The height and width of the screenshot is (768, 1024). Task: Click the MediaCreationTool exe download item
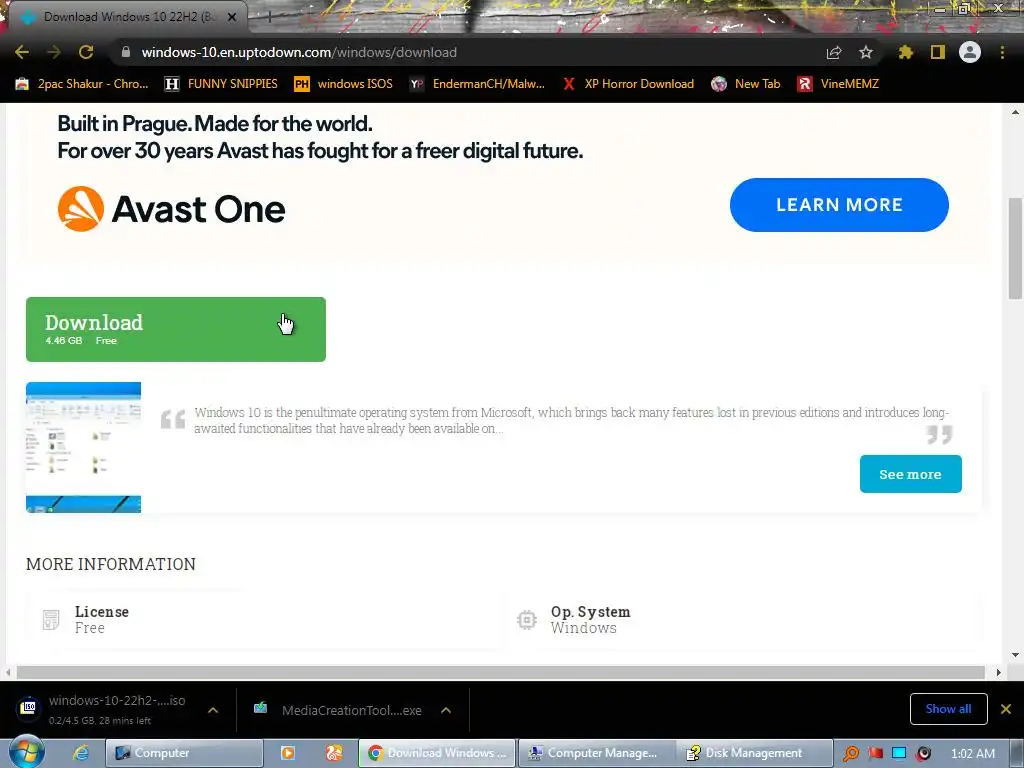(x=338, y=710)
